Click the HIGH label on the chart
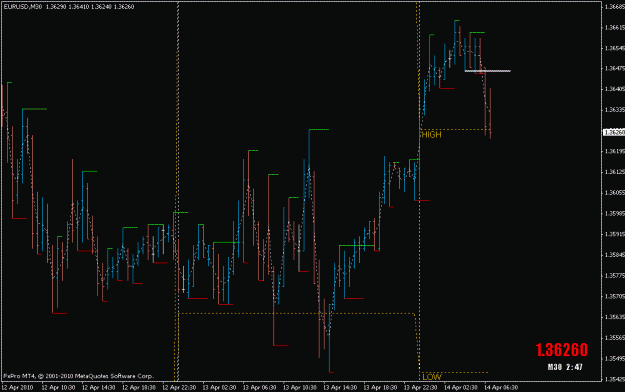625x392 pixels. point(431,135)
